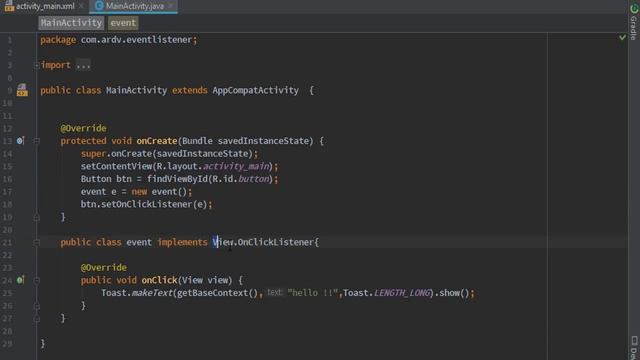The image size is (640, 360).
Task: Click fold end marker at line 26
Action: point(36,306)
